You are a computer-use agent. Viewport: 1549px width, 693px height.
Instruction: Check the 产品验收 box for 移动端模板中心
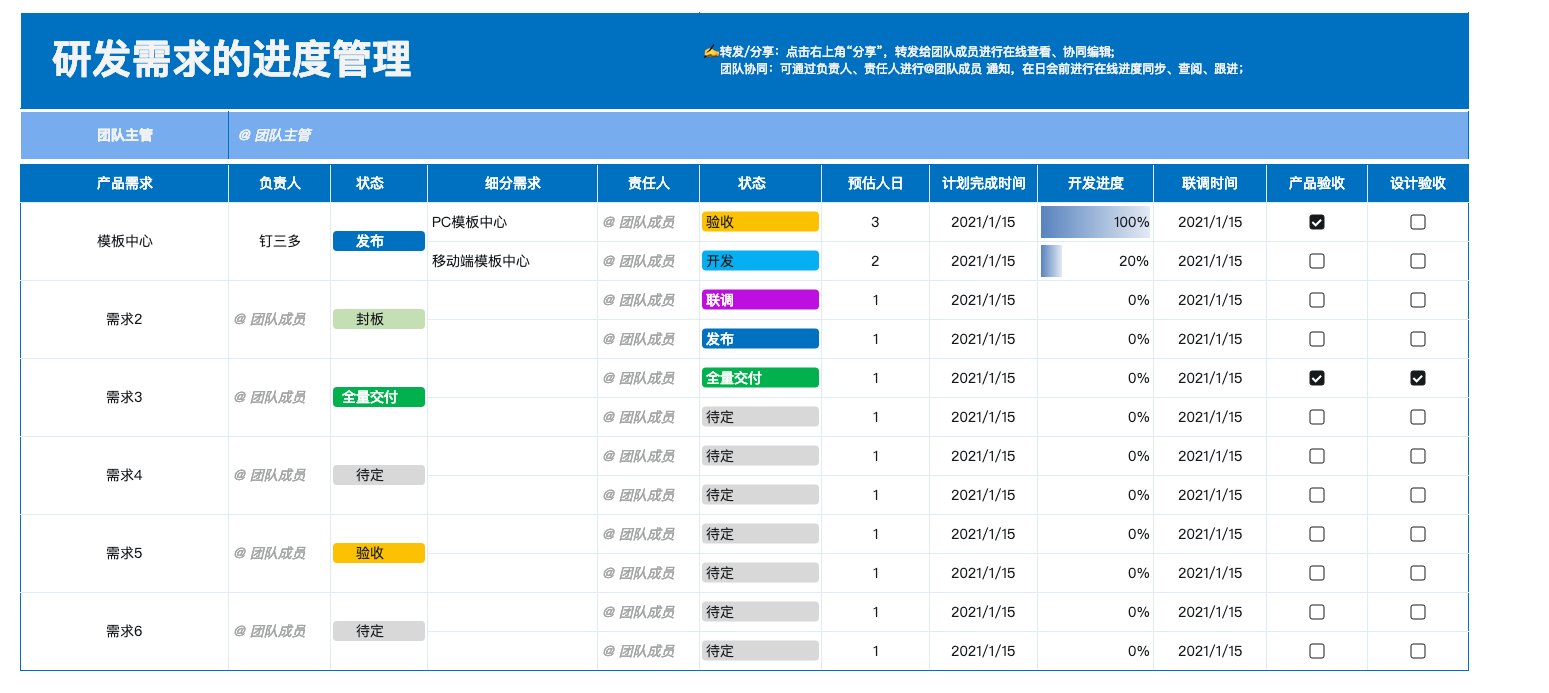click(1316, 261)
